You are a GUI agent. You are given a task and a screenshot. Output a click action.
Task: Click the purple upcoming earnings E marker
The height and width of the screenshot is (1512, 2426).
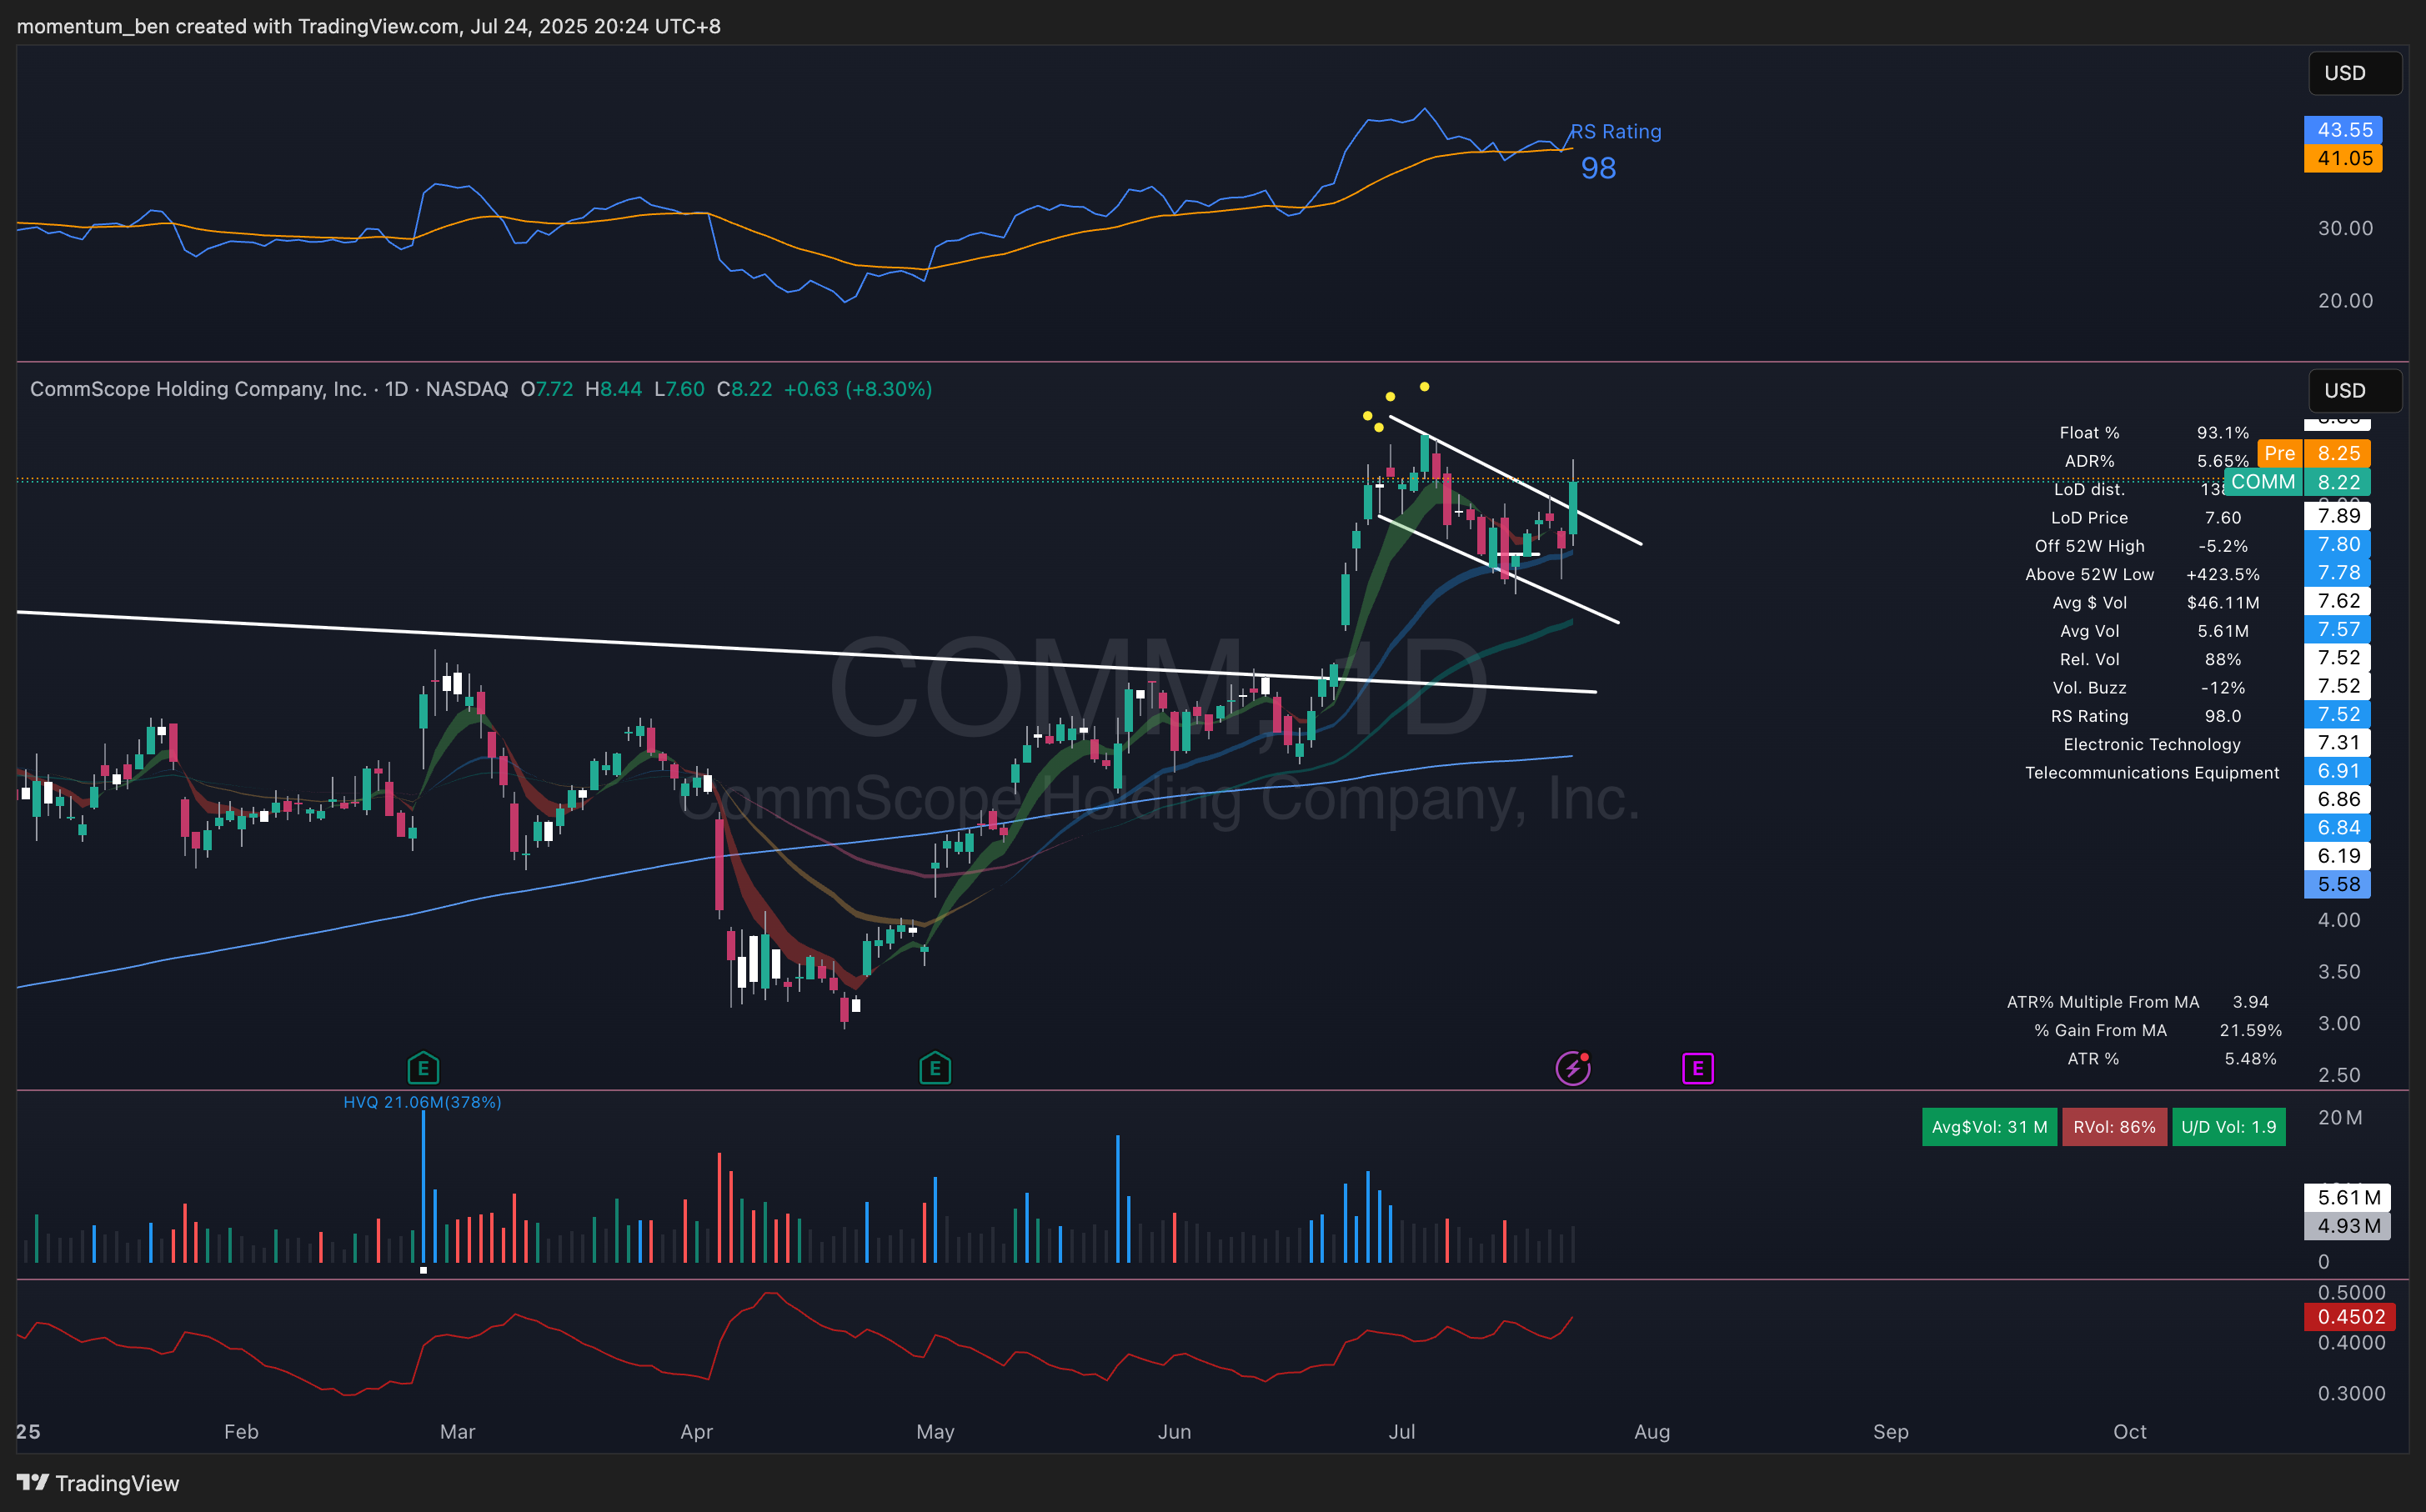pyautogui.click(x=1697, y=1068)
